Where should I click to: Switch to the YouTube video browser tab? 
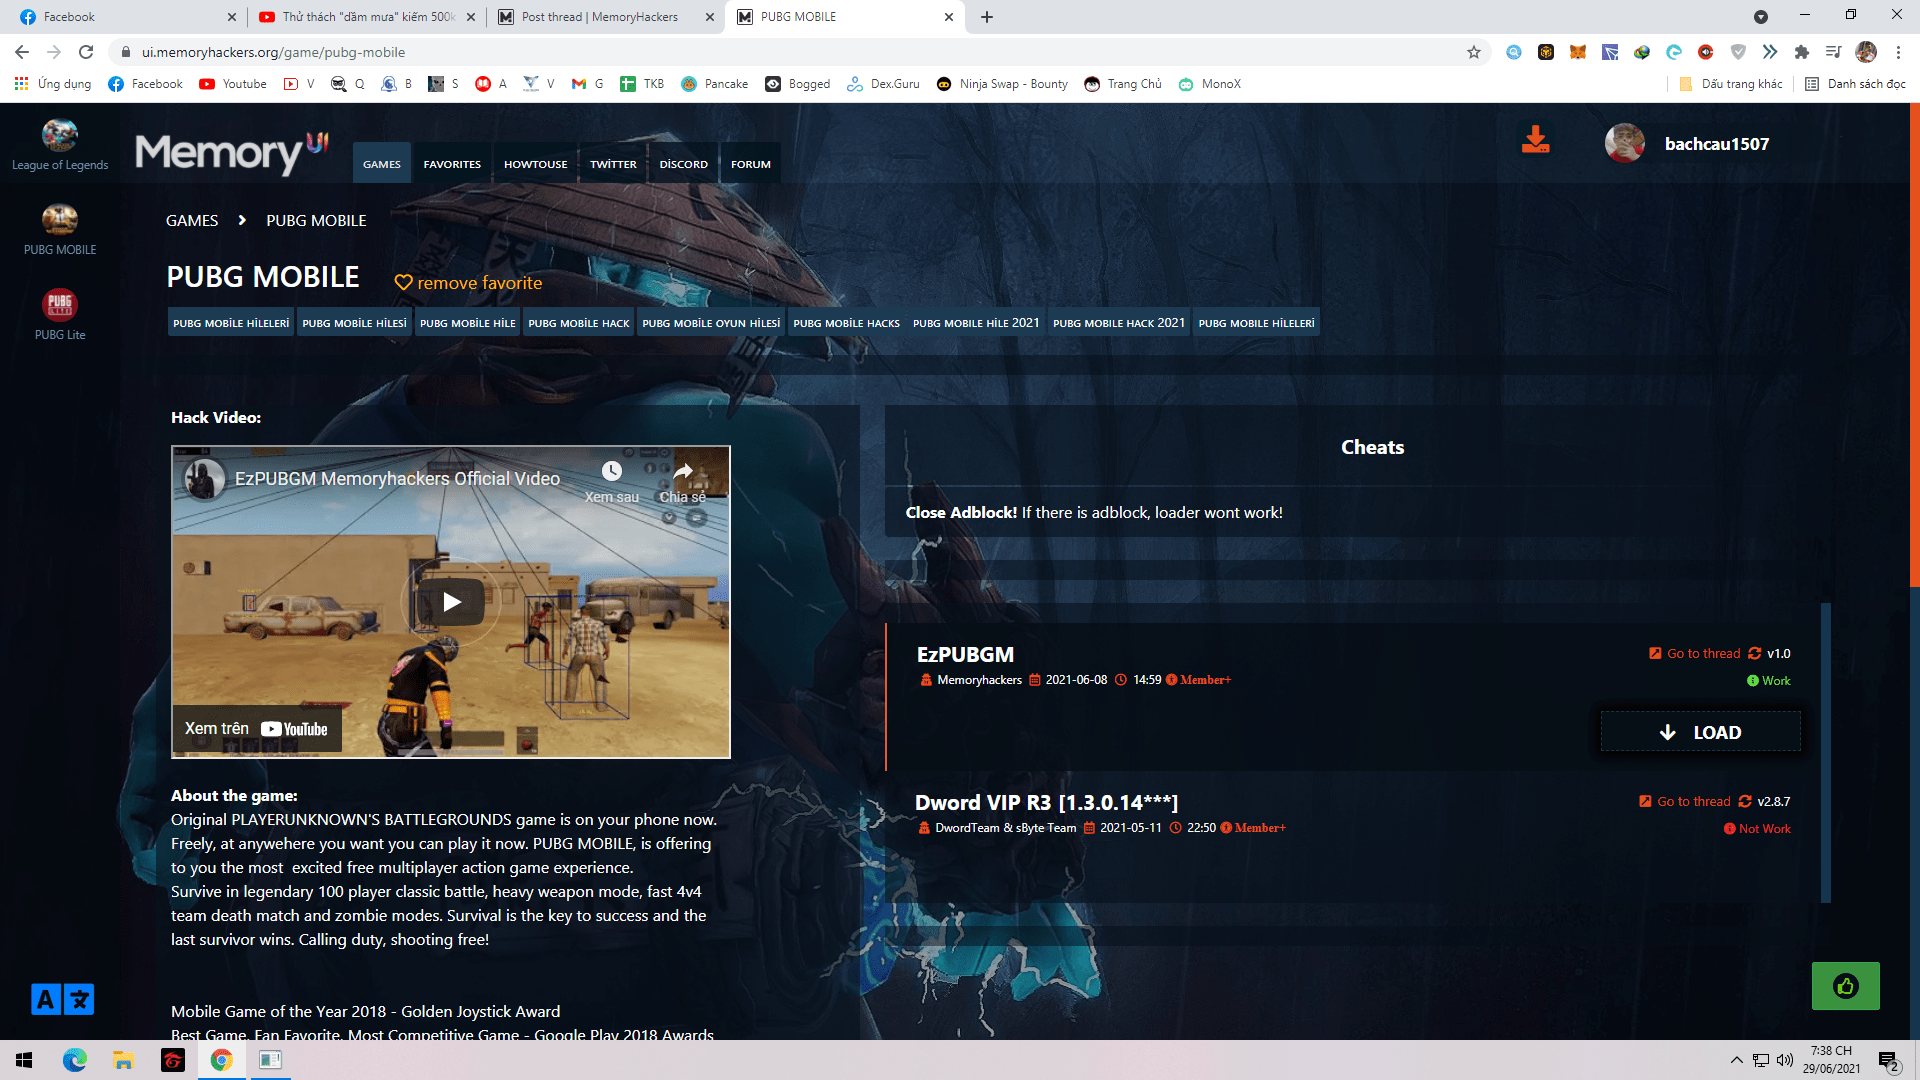(368, 17)
